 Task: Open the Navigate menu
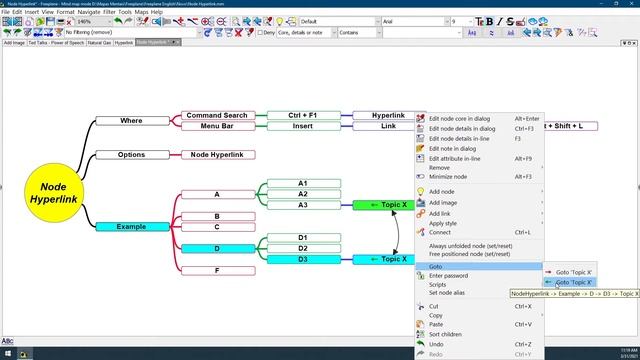tap(89, 12)
